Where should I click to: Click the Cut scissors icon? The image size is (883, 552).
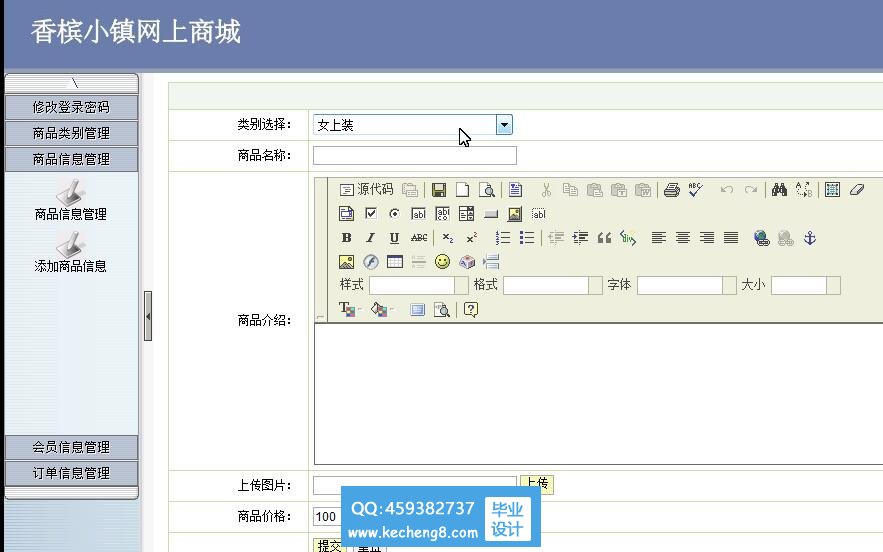click(546, 190)
